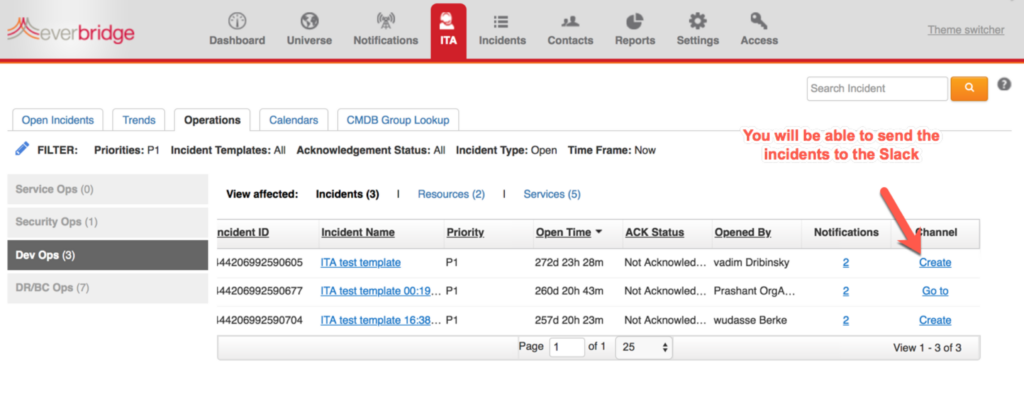Open notifications count for wudasse Berke row
Viewport: 1024px width, 398px height.
pos(846,320)
